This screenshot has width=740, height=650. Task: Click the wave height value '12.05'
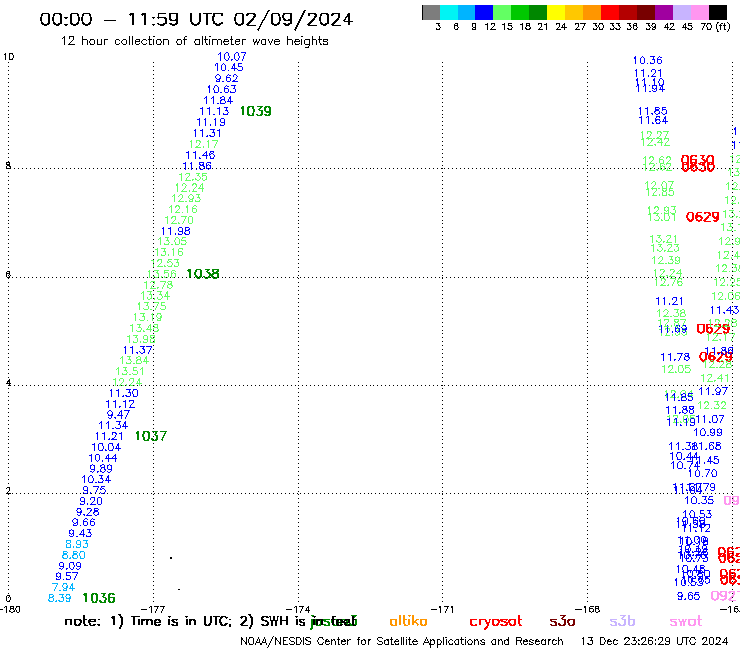[x=676, y=369]
